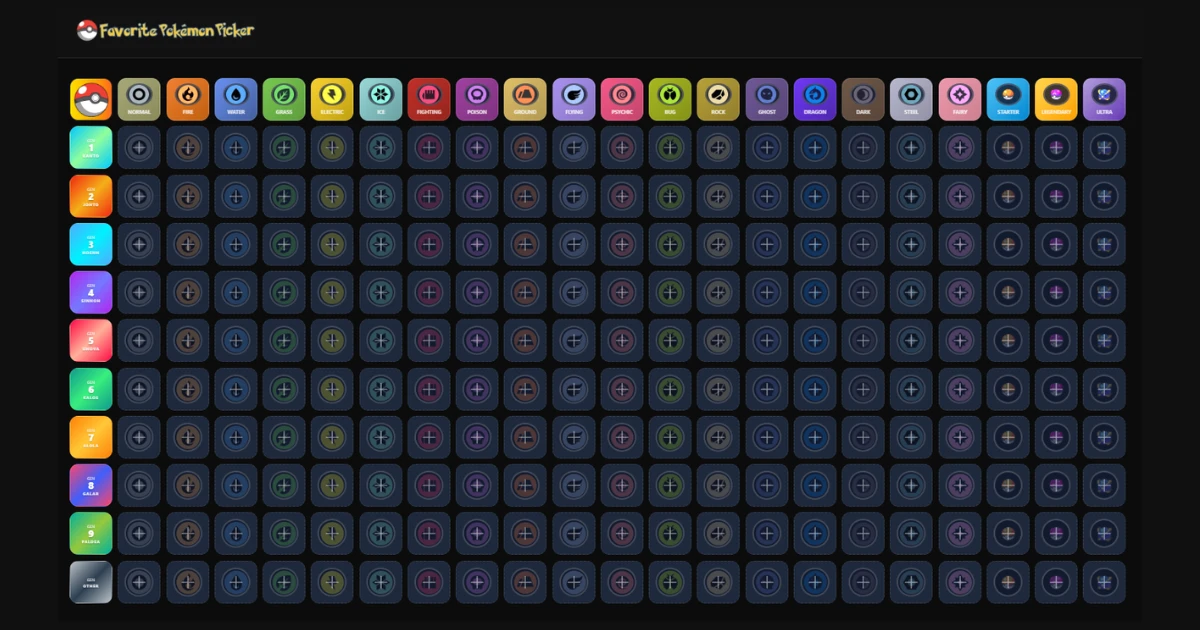1200x630 pixels.
Task: Select the Gen 4 Sinnoh row tile
Action: (x=91, y=292)
